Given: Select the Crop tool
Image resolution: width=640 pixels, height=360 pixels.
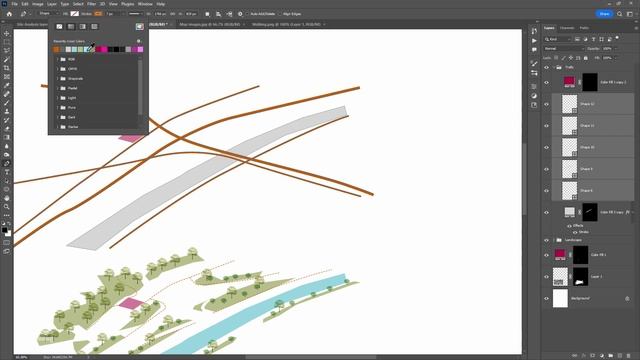Looking at the screenshot, I should pyautogui.click(x=7, y=68).
